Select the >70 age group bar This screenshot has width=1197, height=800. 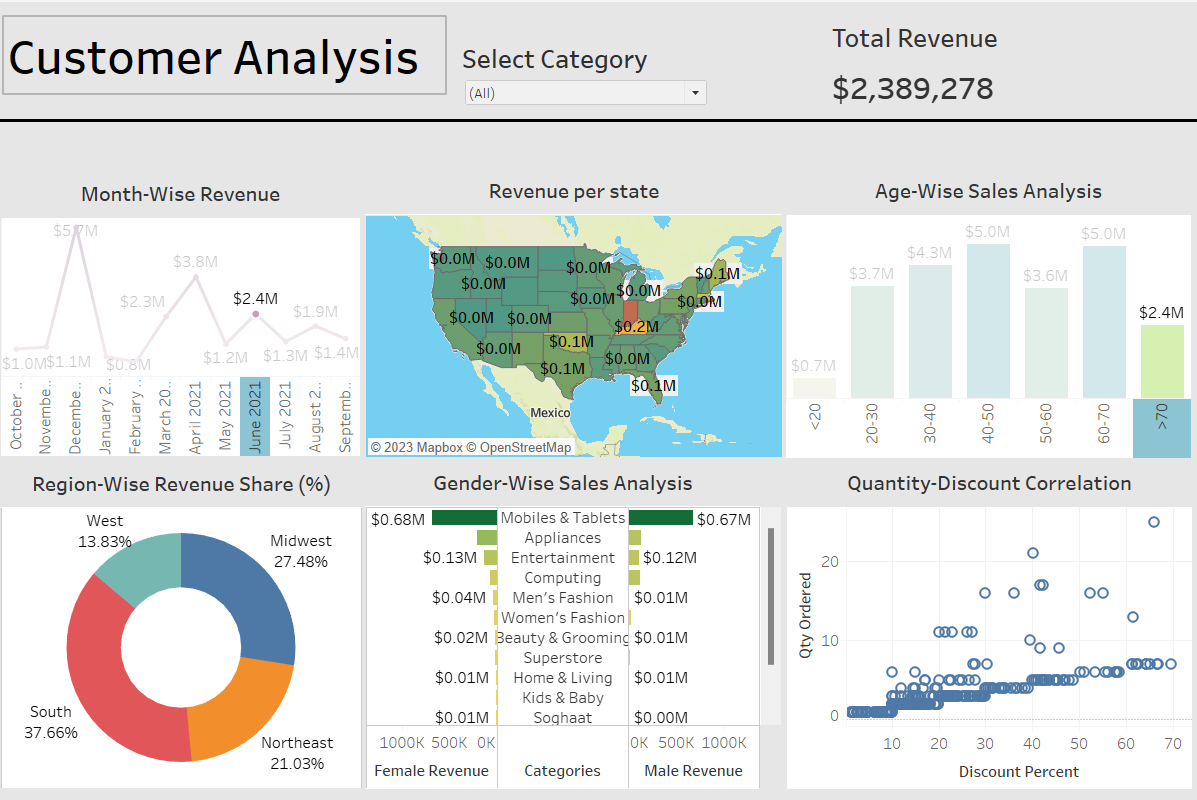(1161, 361)
